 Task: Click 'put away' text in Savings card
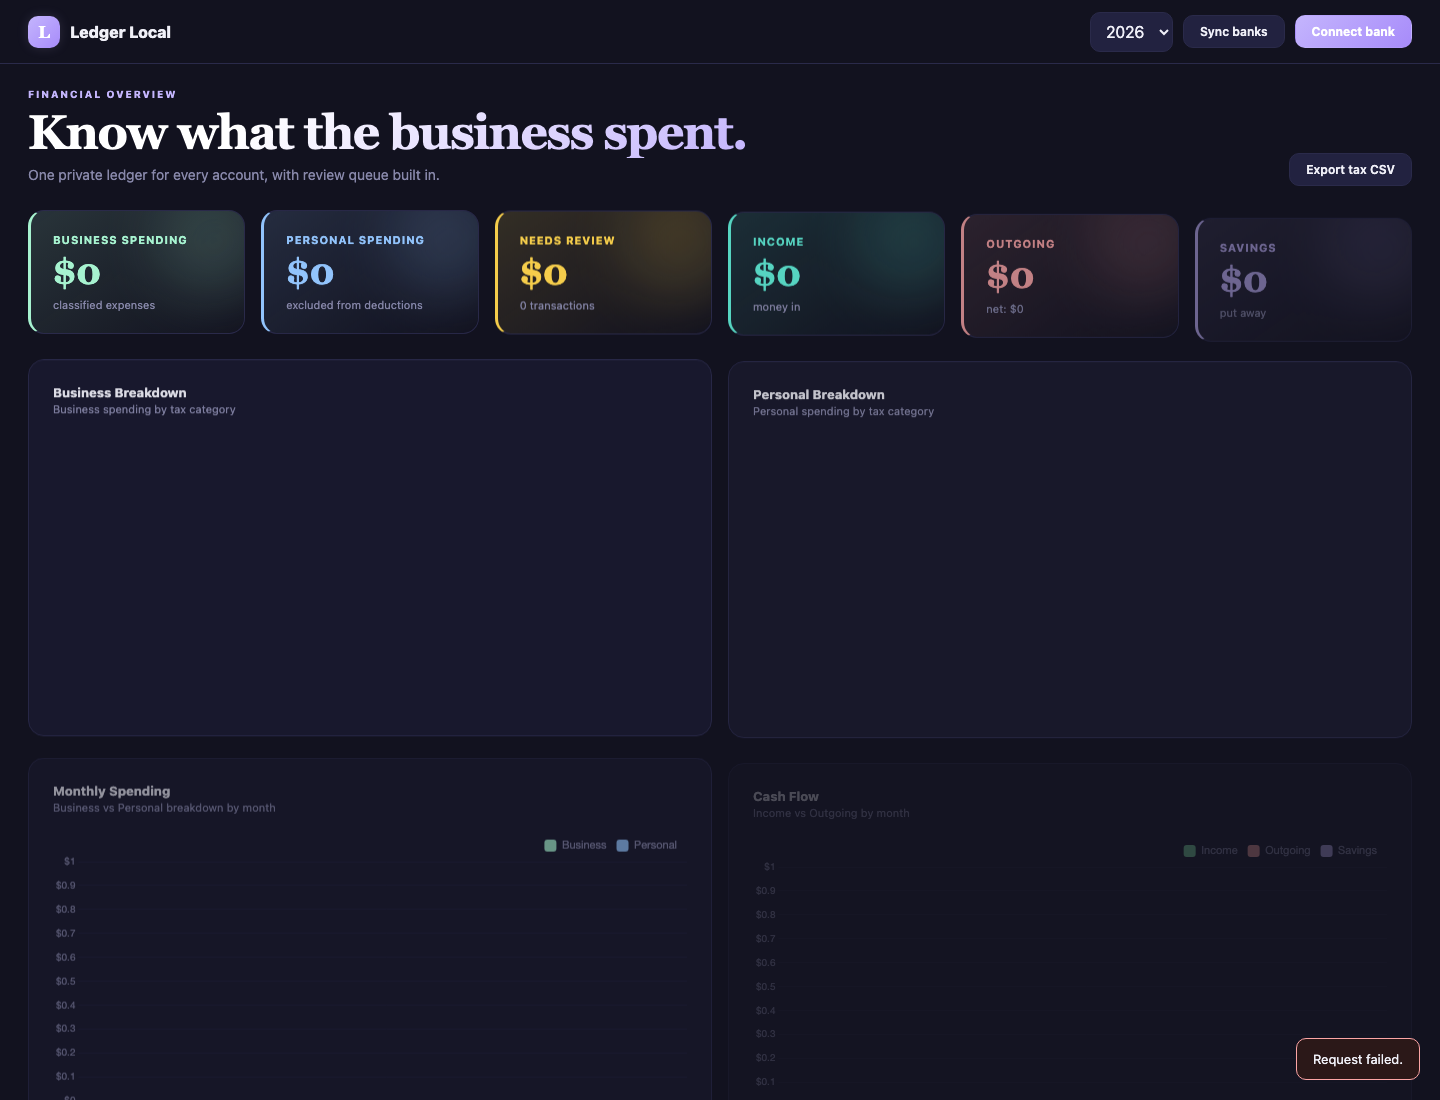pyautogui.click(x=1243, y=313)
